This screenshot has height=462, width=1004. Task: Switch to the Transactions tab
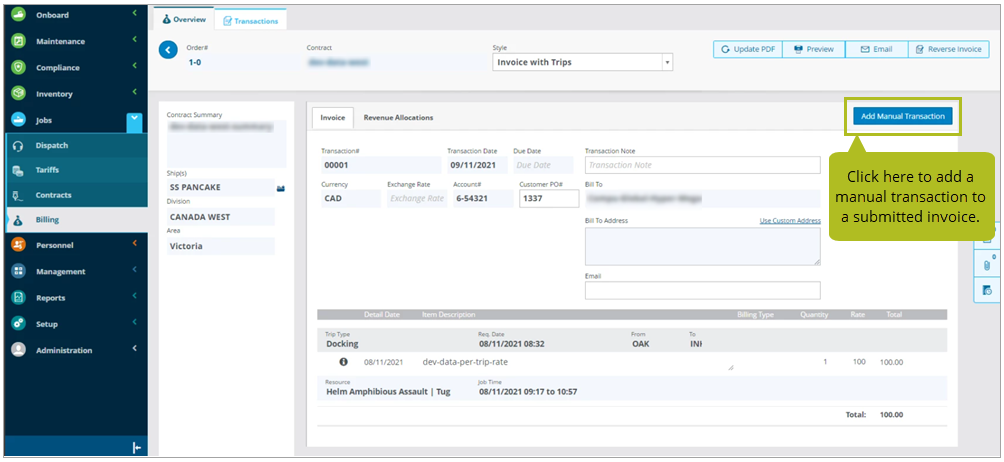(250, 20)
